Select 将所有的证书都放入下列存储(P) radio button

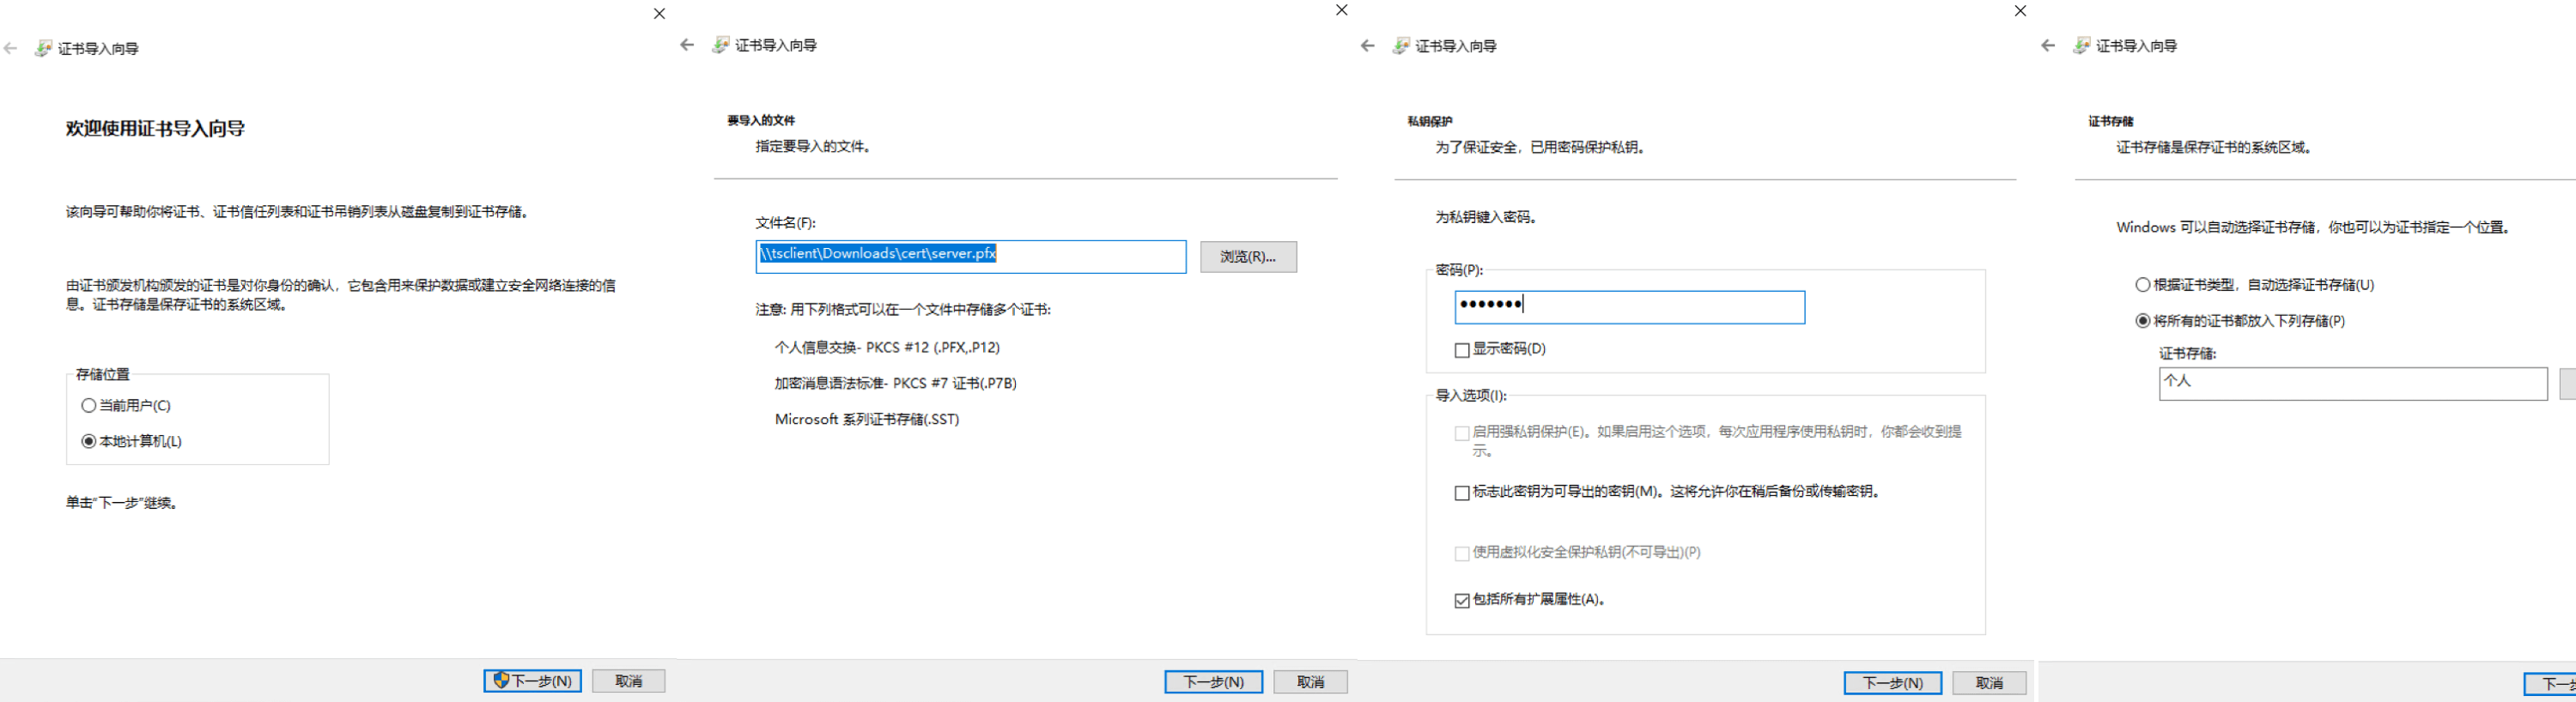tap(2142, 321)
